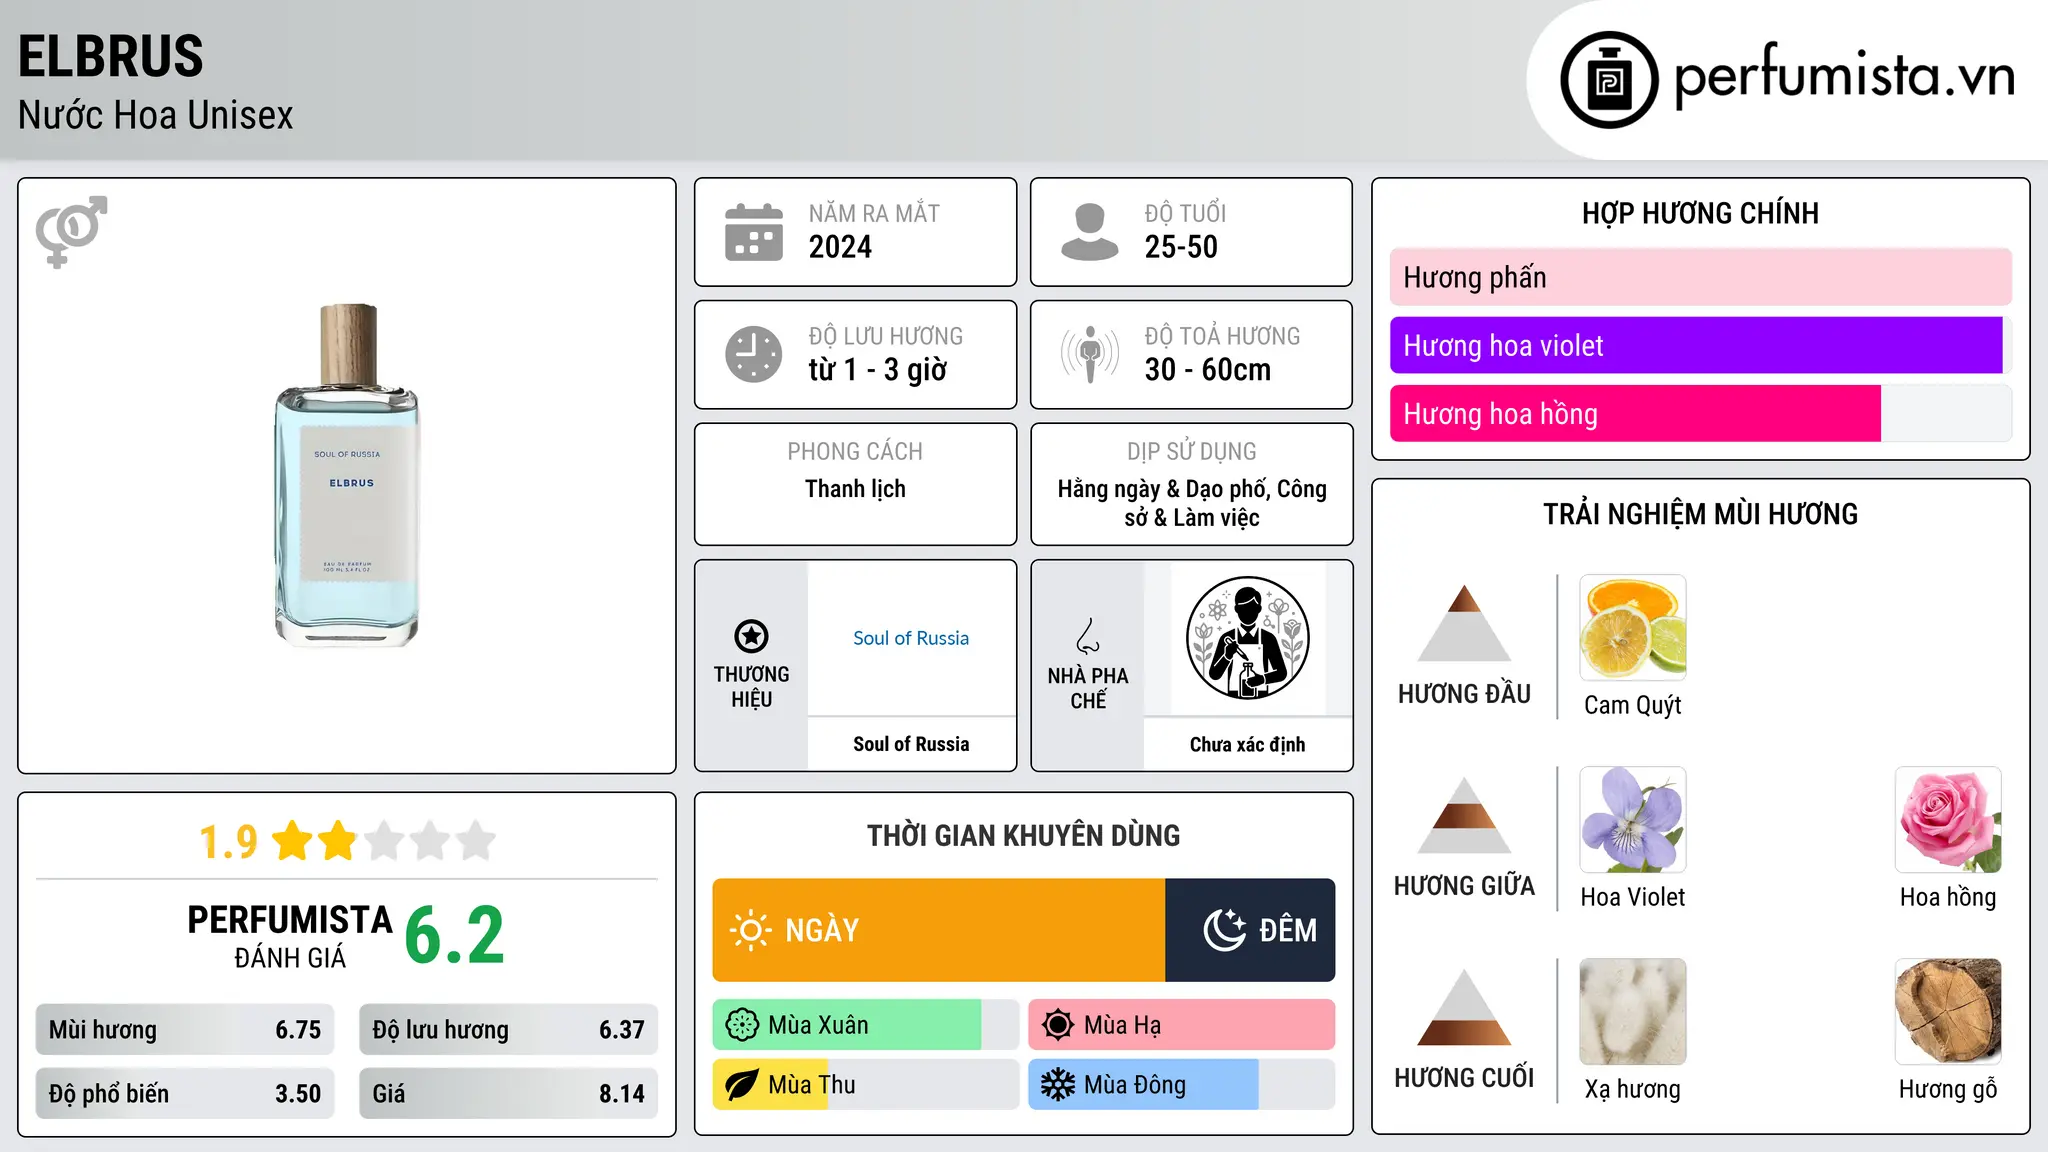Click the projection value 30 - 60cm
This screenshot has width=2048, height=1152.
coord(1208,370)
